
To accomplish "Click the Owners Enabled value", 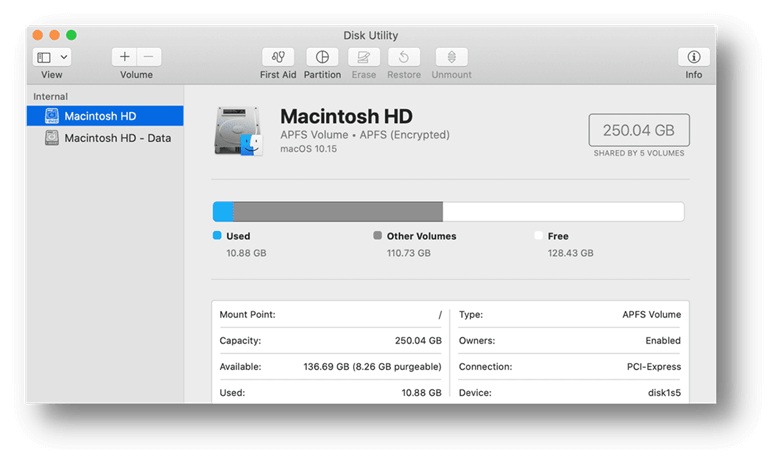I will (x=663, y=340).
